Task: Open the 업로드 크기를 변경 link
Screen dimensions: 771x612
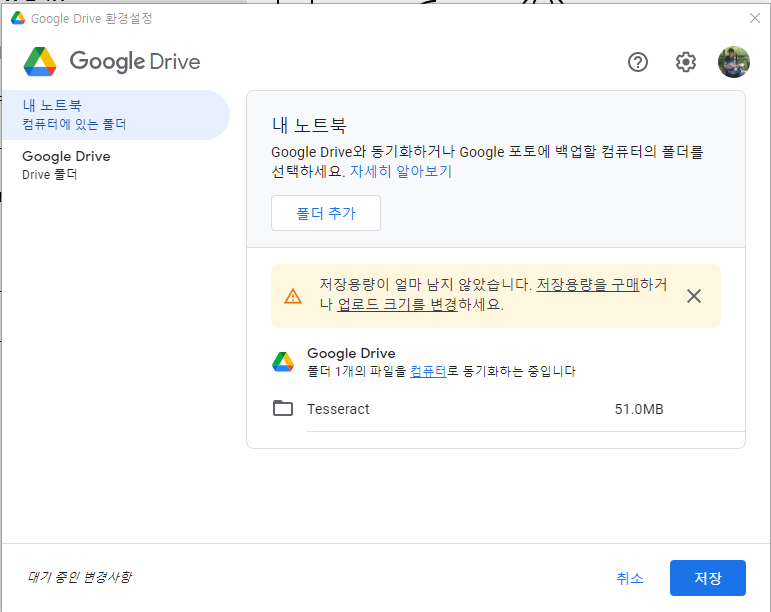Action: (x=398, y=304)
